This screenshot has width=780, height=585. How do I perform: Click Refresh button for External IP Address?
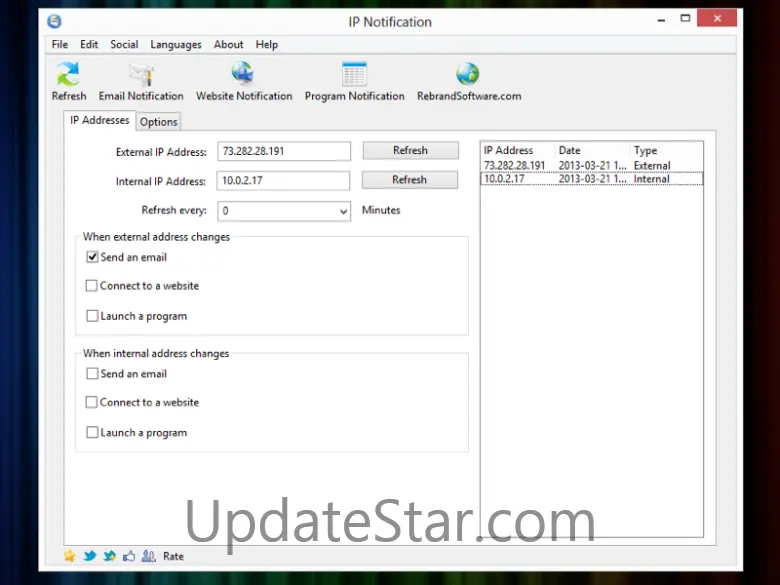coord(410,151)
